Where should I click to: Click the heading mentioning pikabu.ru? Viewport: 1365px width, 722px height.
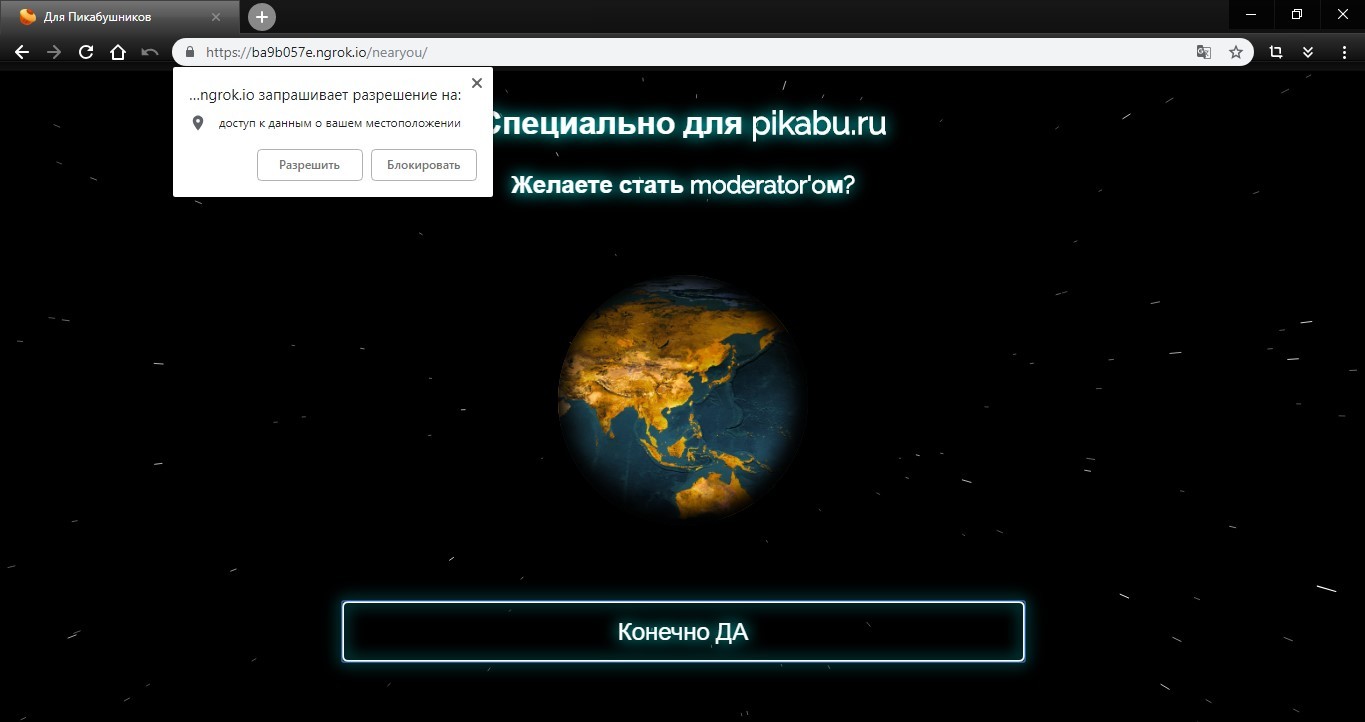click(688, 124)
